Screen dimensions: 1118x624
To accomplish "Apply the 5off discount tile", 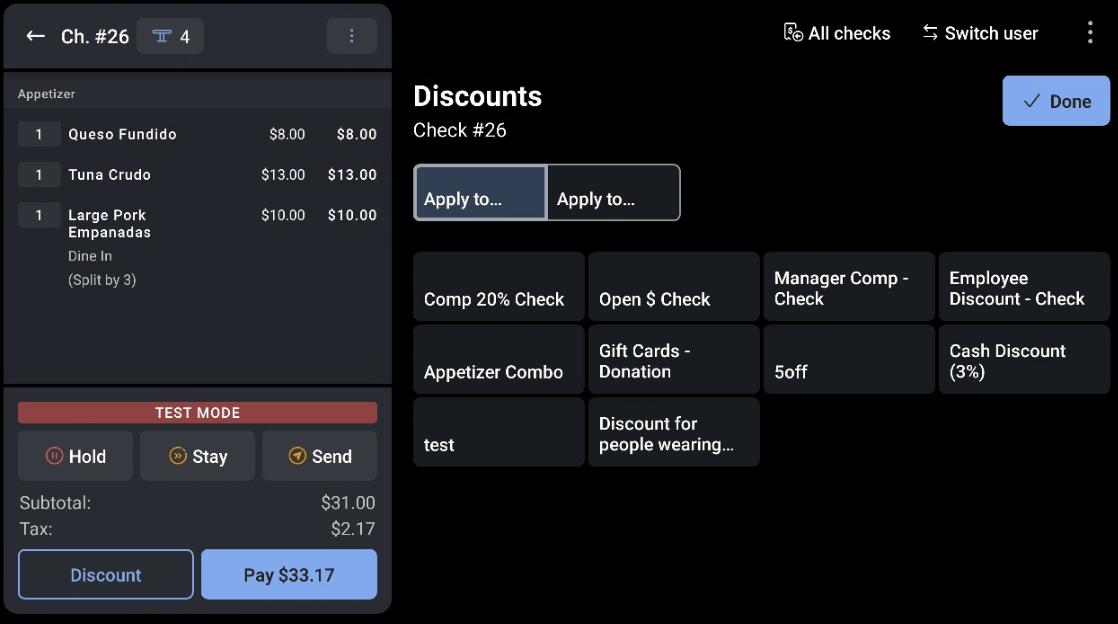I will coord(848,359).
